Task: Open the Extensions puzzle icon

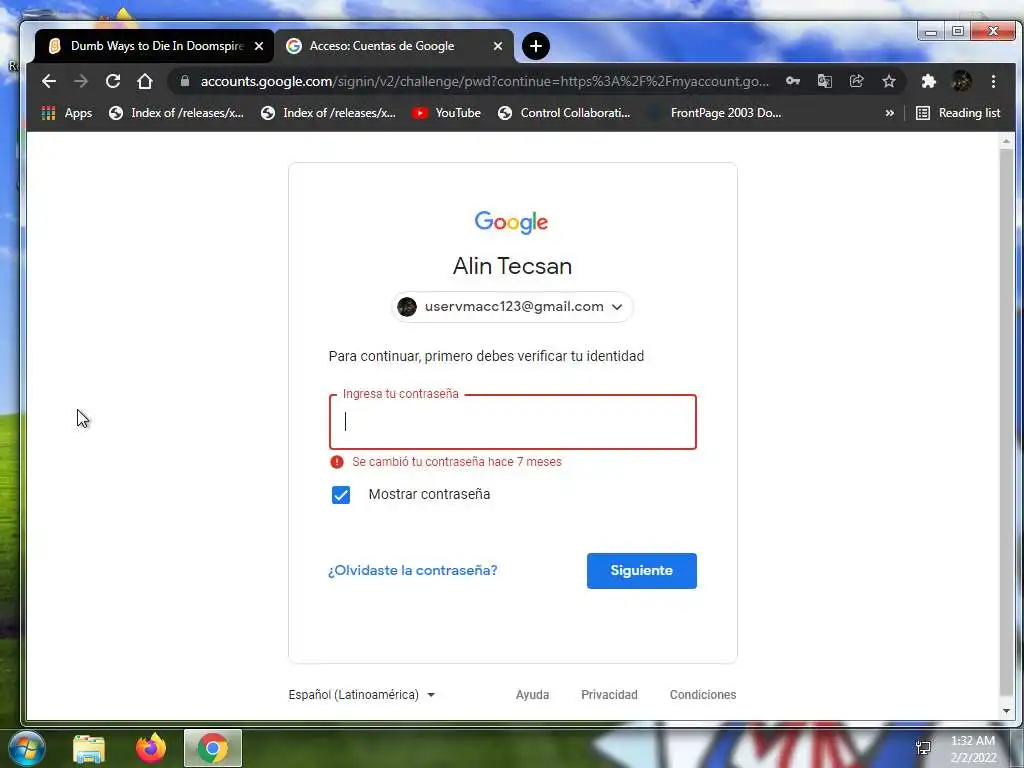Action: (929, 81)
